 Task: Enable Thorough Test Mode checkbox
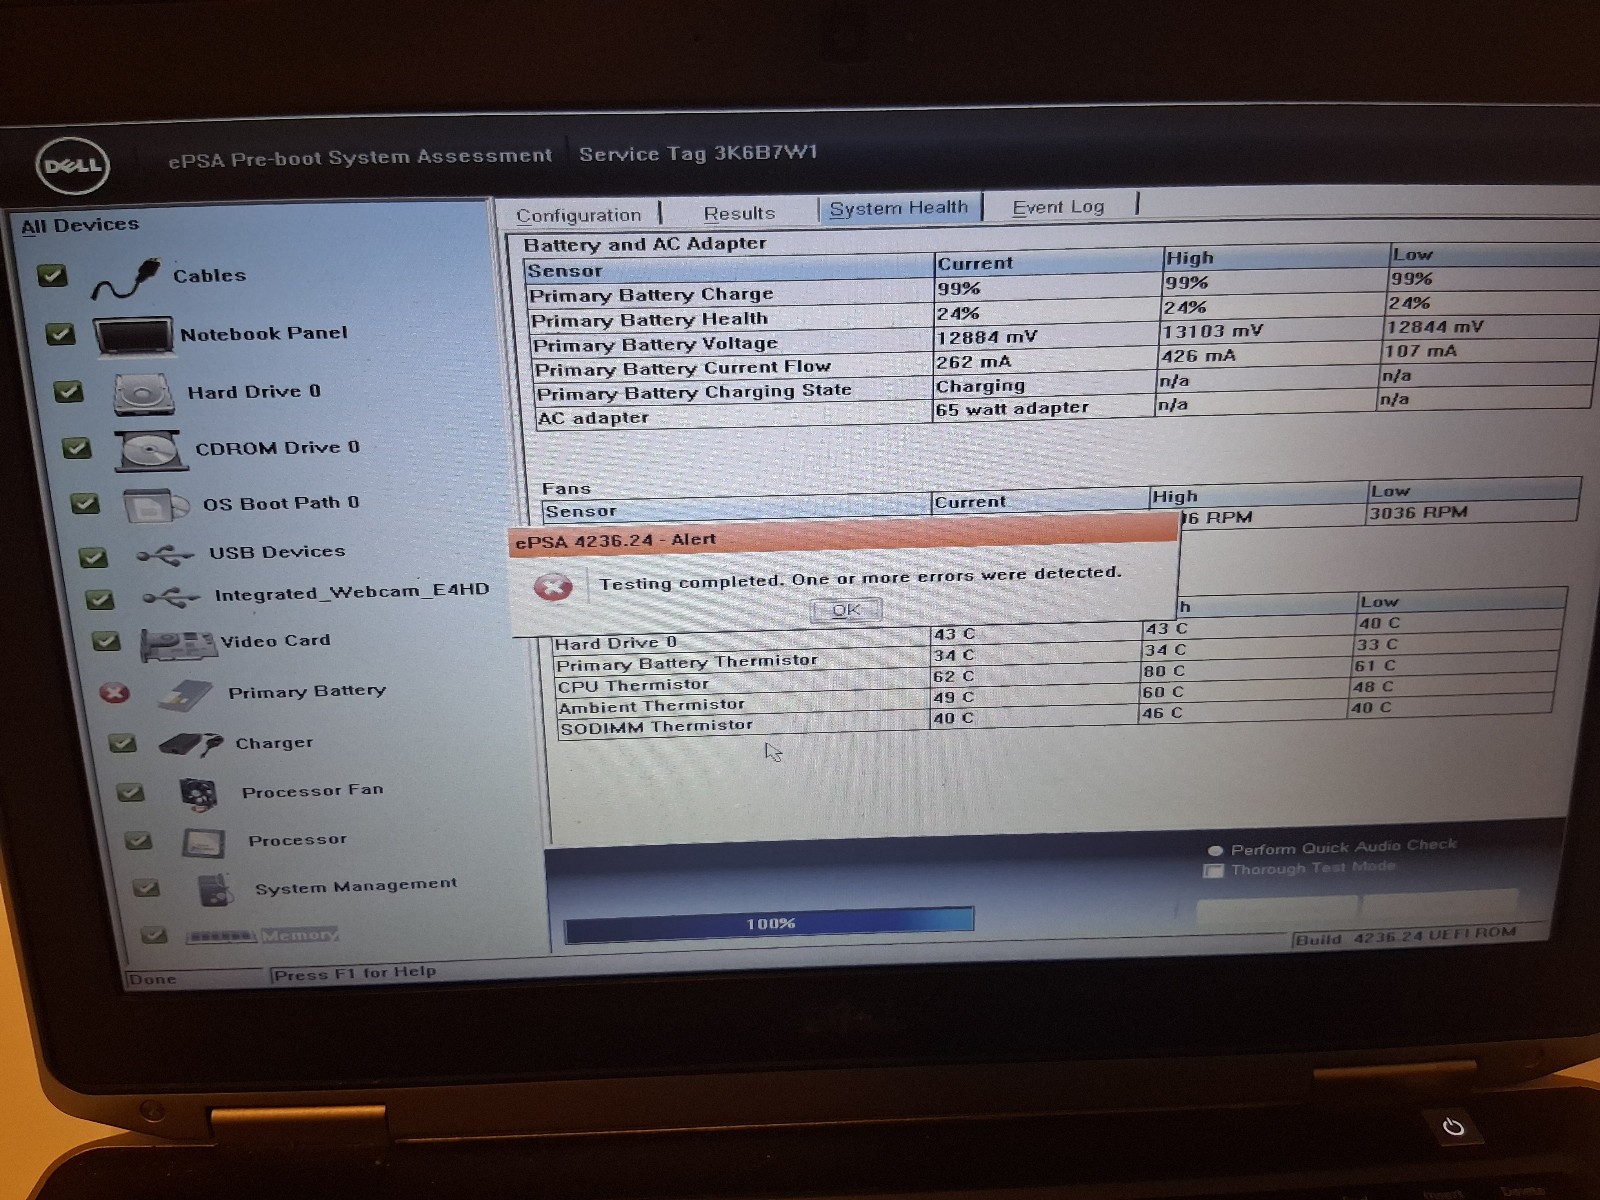coord(1213,871)
